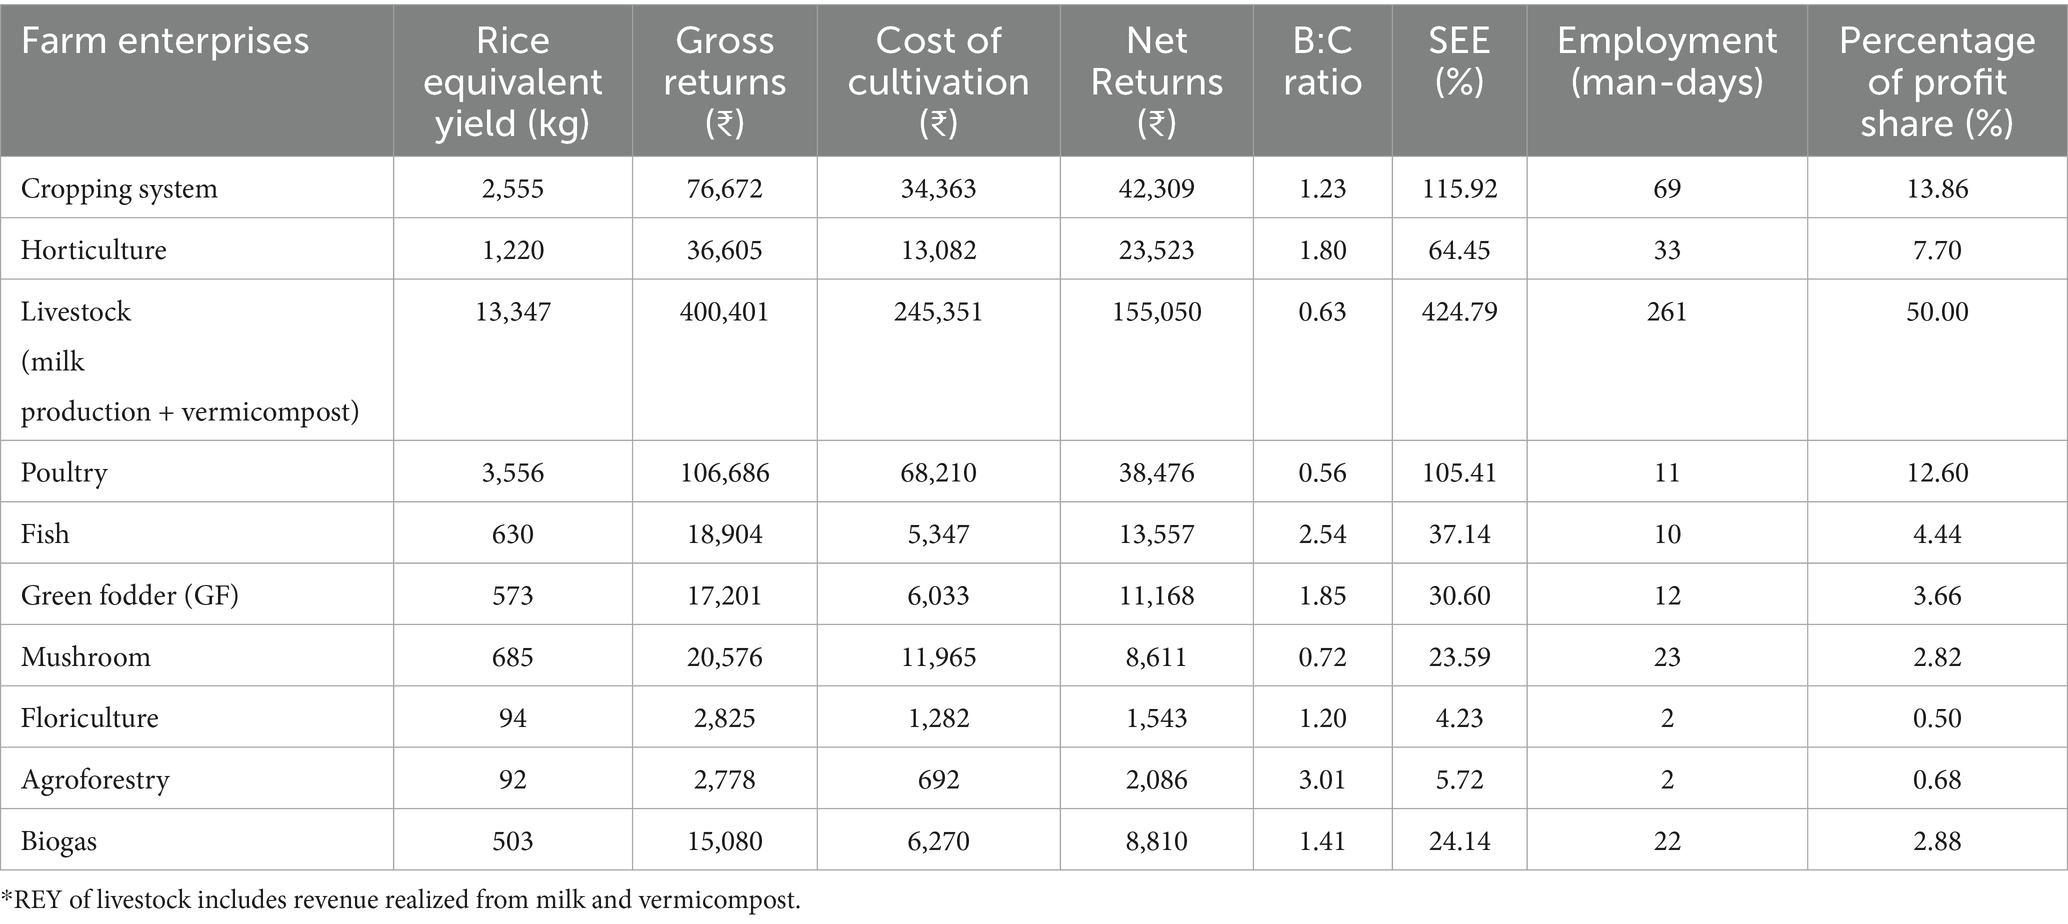Click the Floriculture row label
The height and width of the screenshot is (924, 2068).
tap(90, 718)
